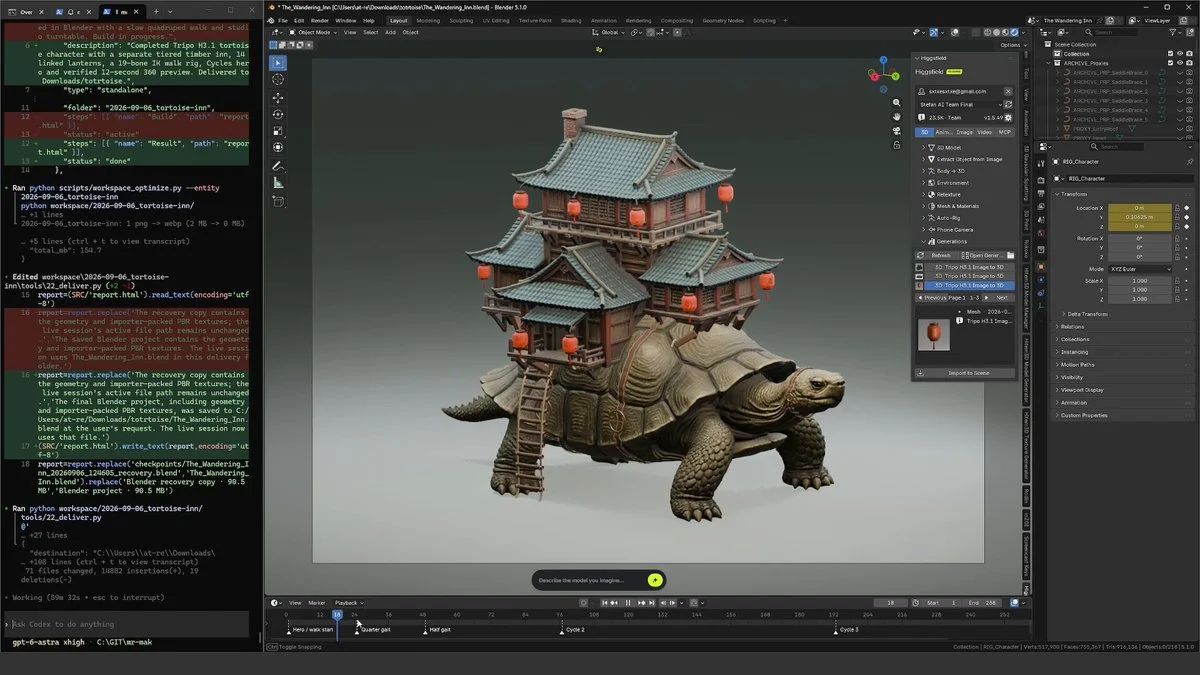Activate the Scale tool

coord(278,131)
